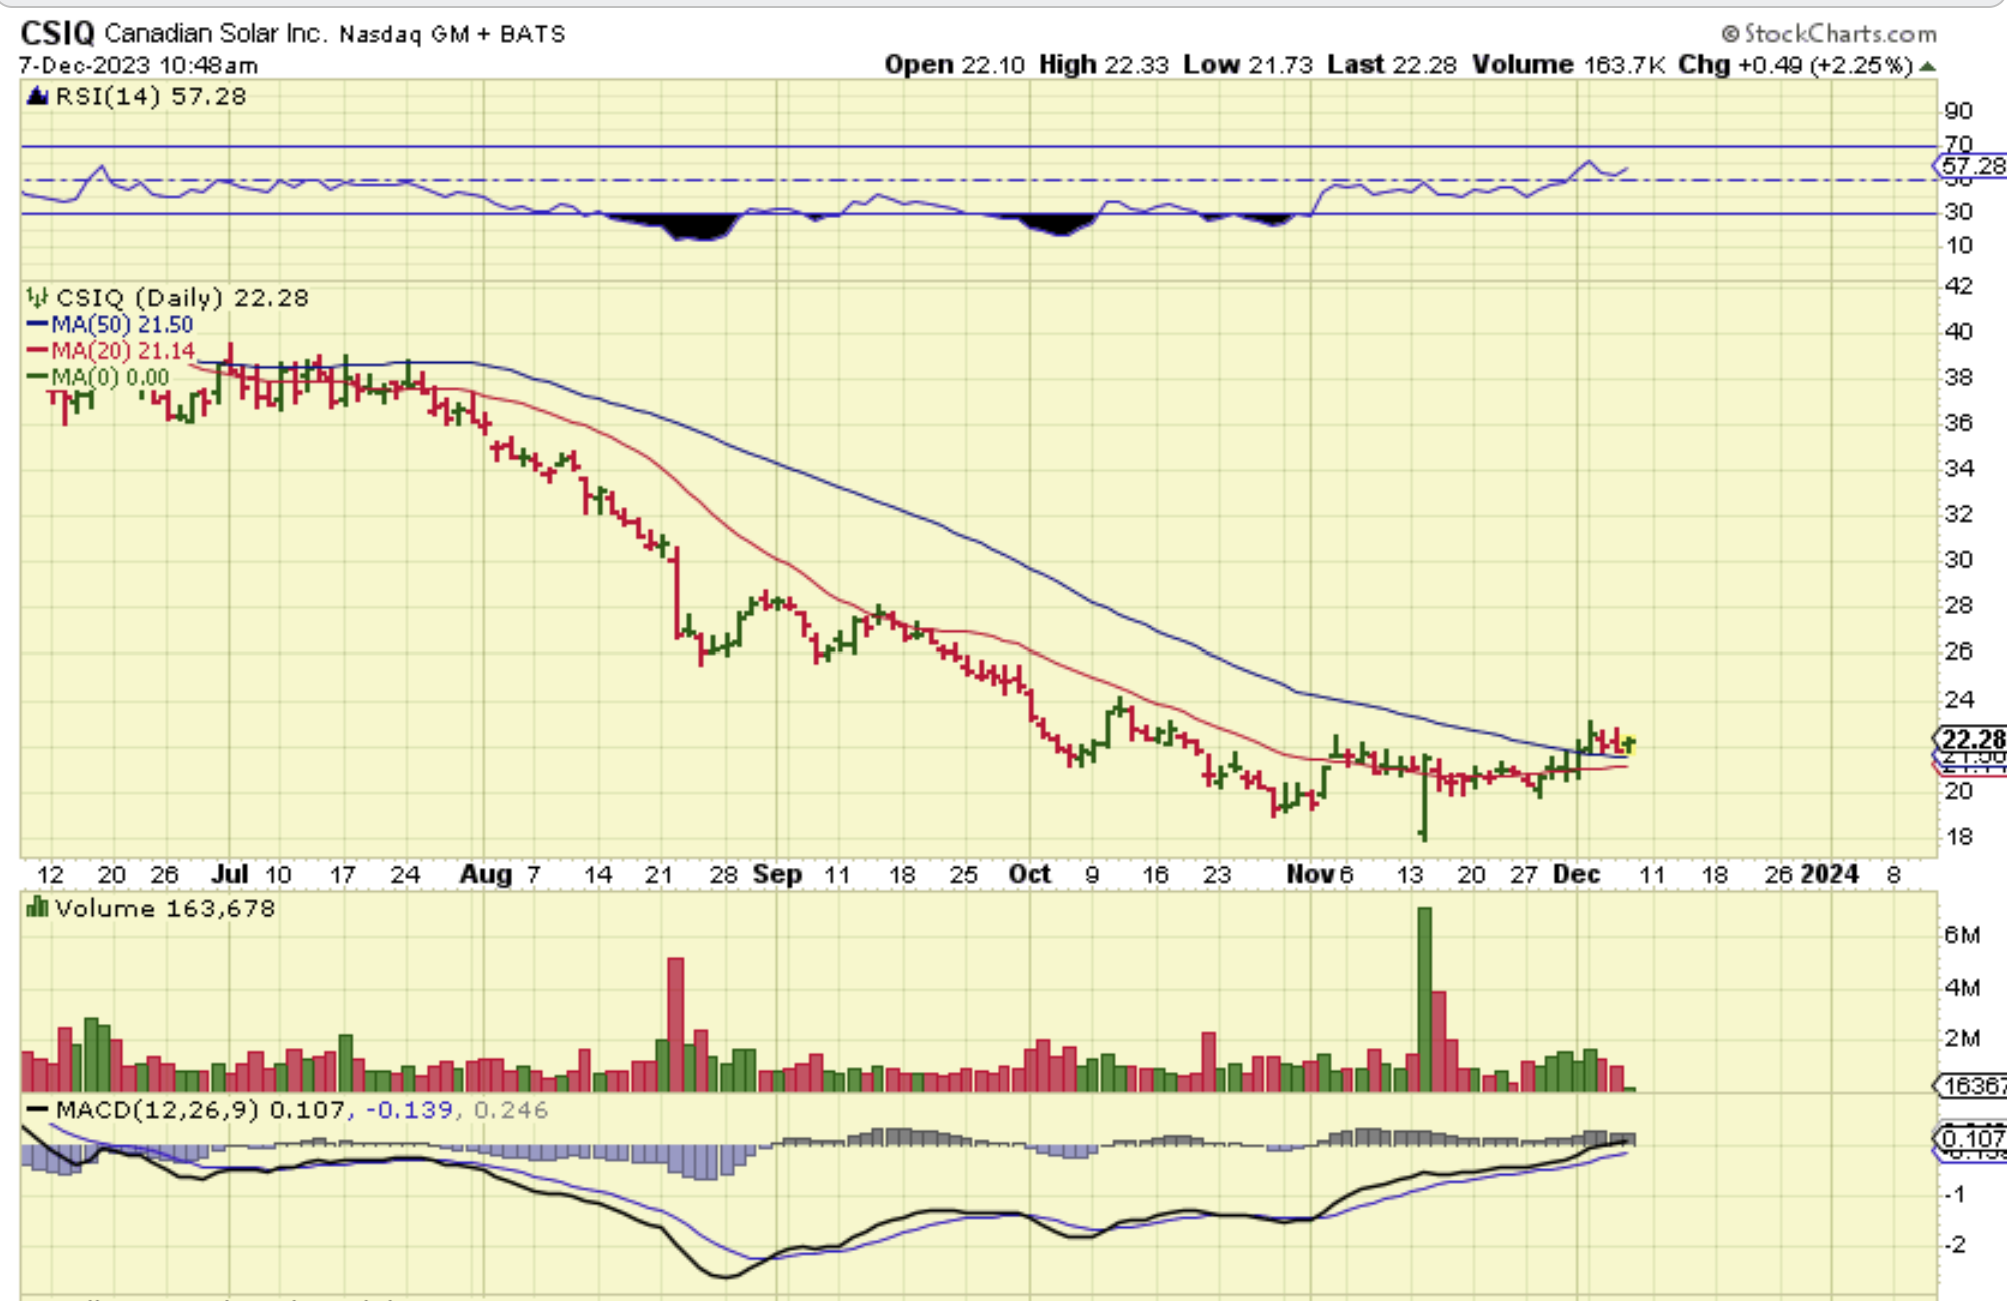Click the Volume 163.7K header readout
Image resolution: width=2007 pixels, height=1302 pixels.
pyautogui.click(x=1567, y=65)
